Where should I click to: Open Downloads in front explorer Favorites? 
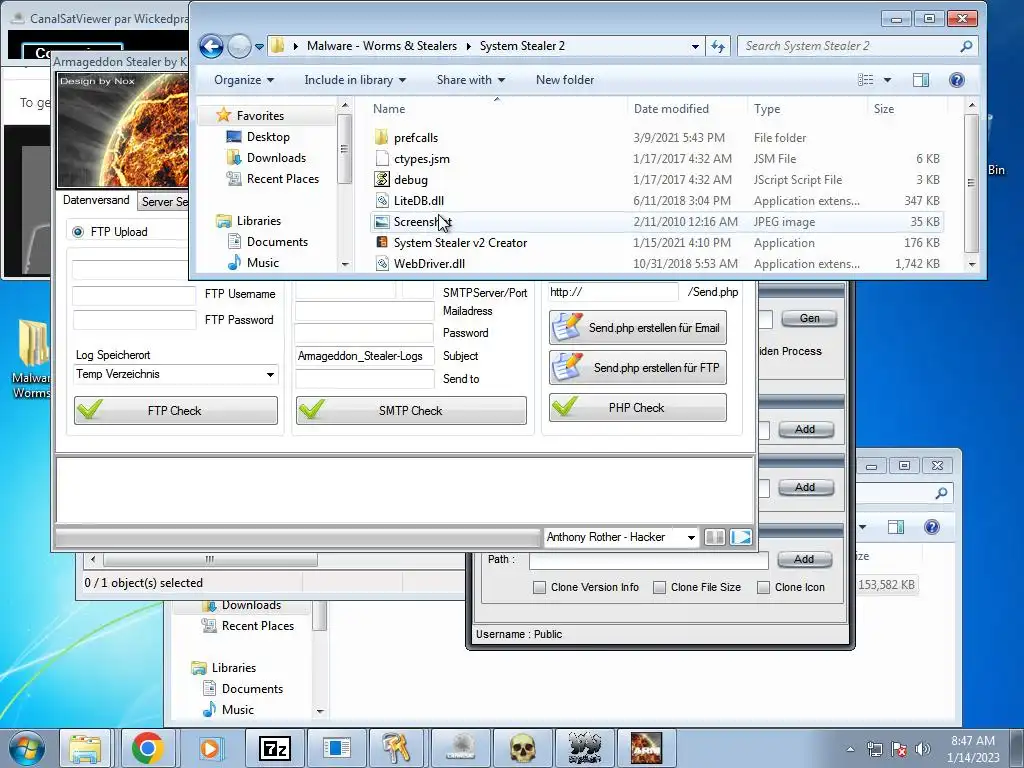pyautogui.click(x=276, y=157)
